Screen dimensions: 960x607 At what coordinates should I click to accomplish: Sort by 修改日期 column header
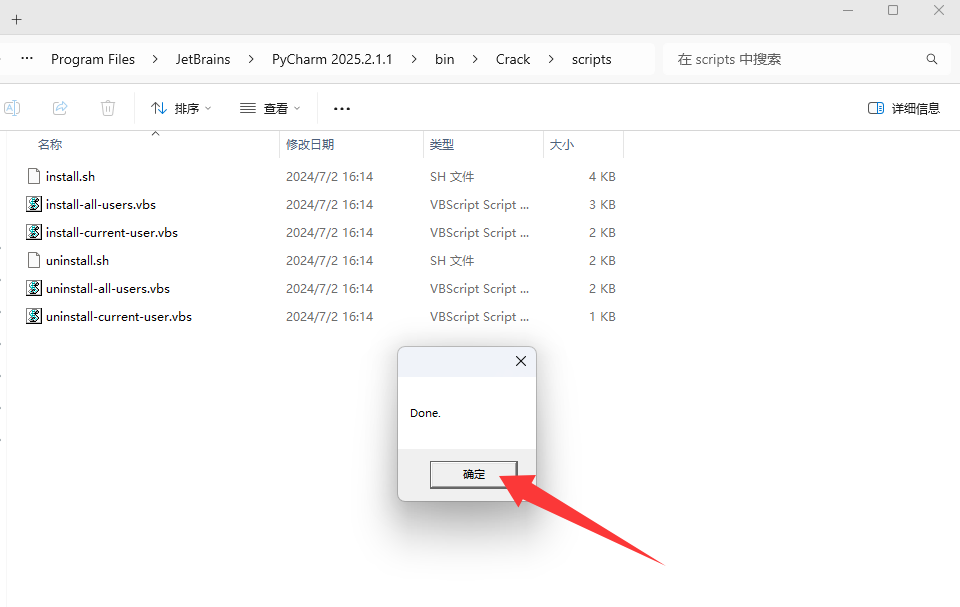(310, 145)
